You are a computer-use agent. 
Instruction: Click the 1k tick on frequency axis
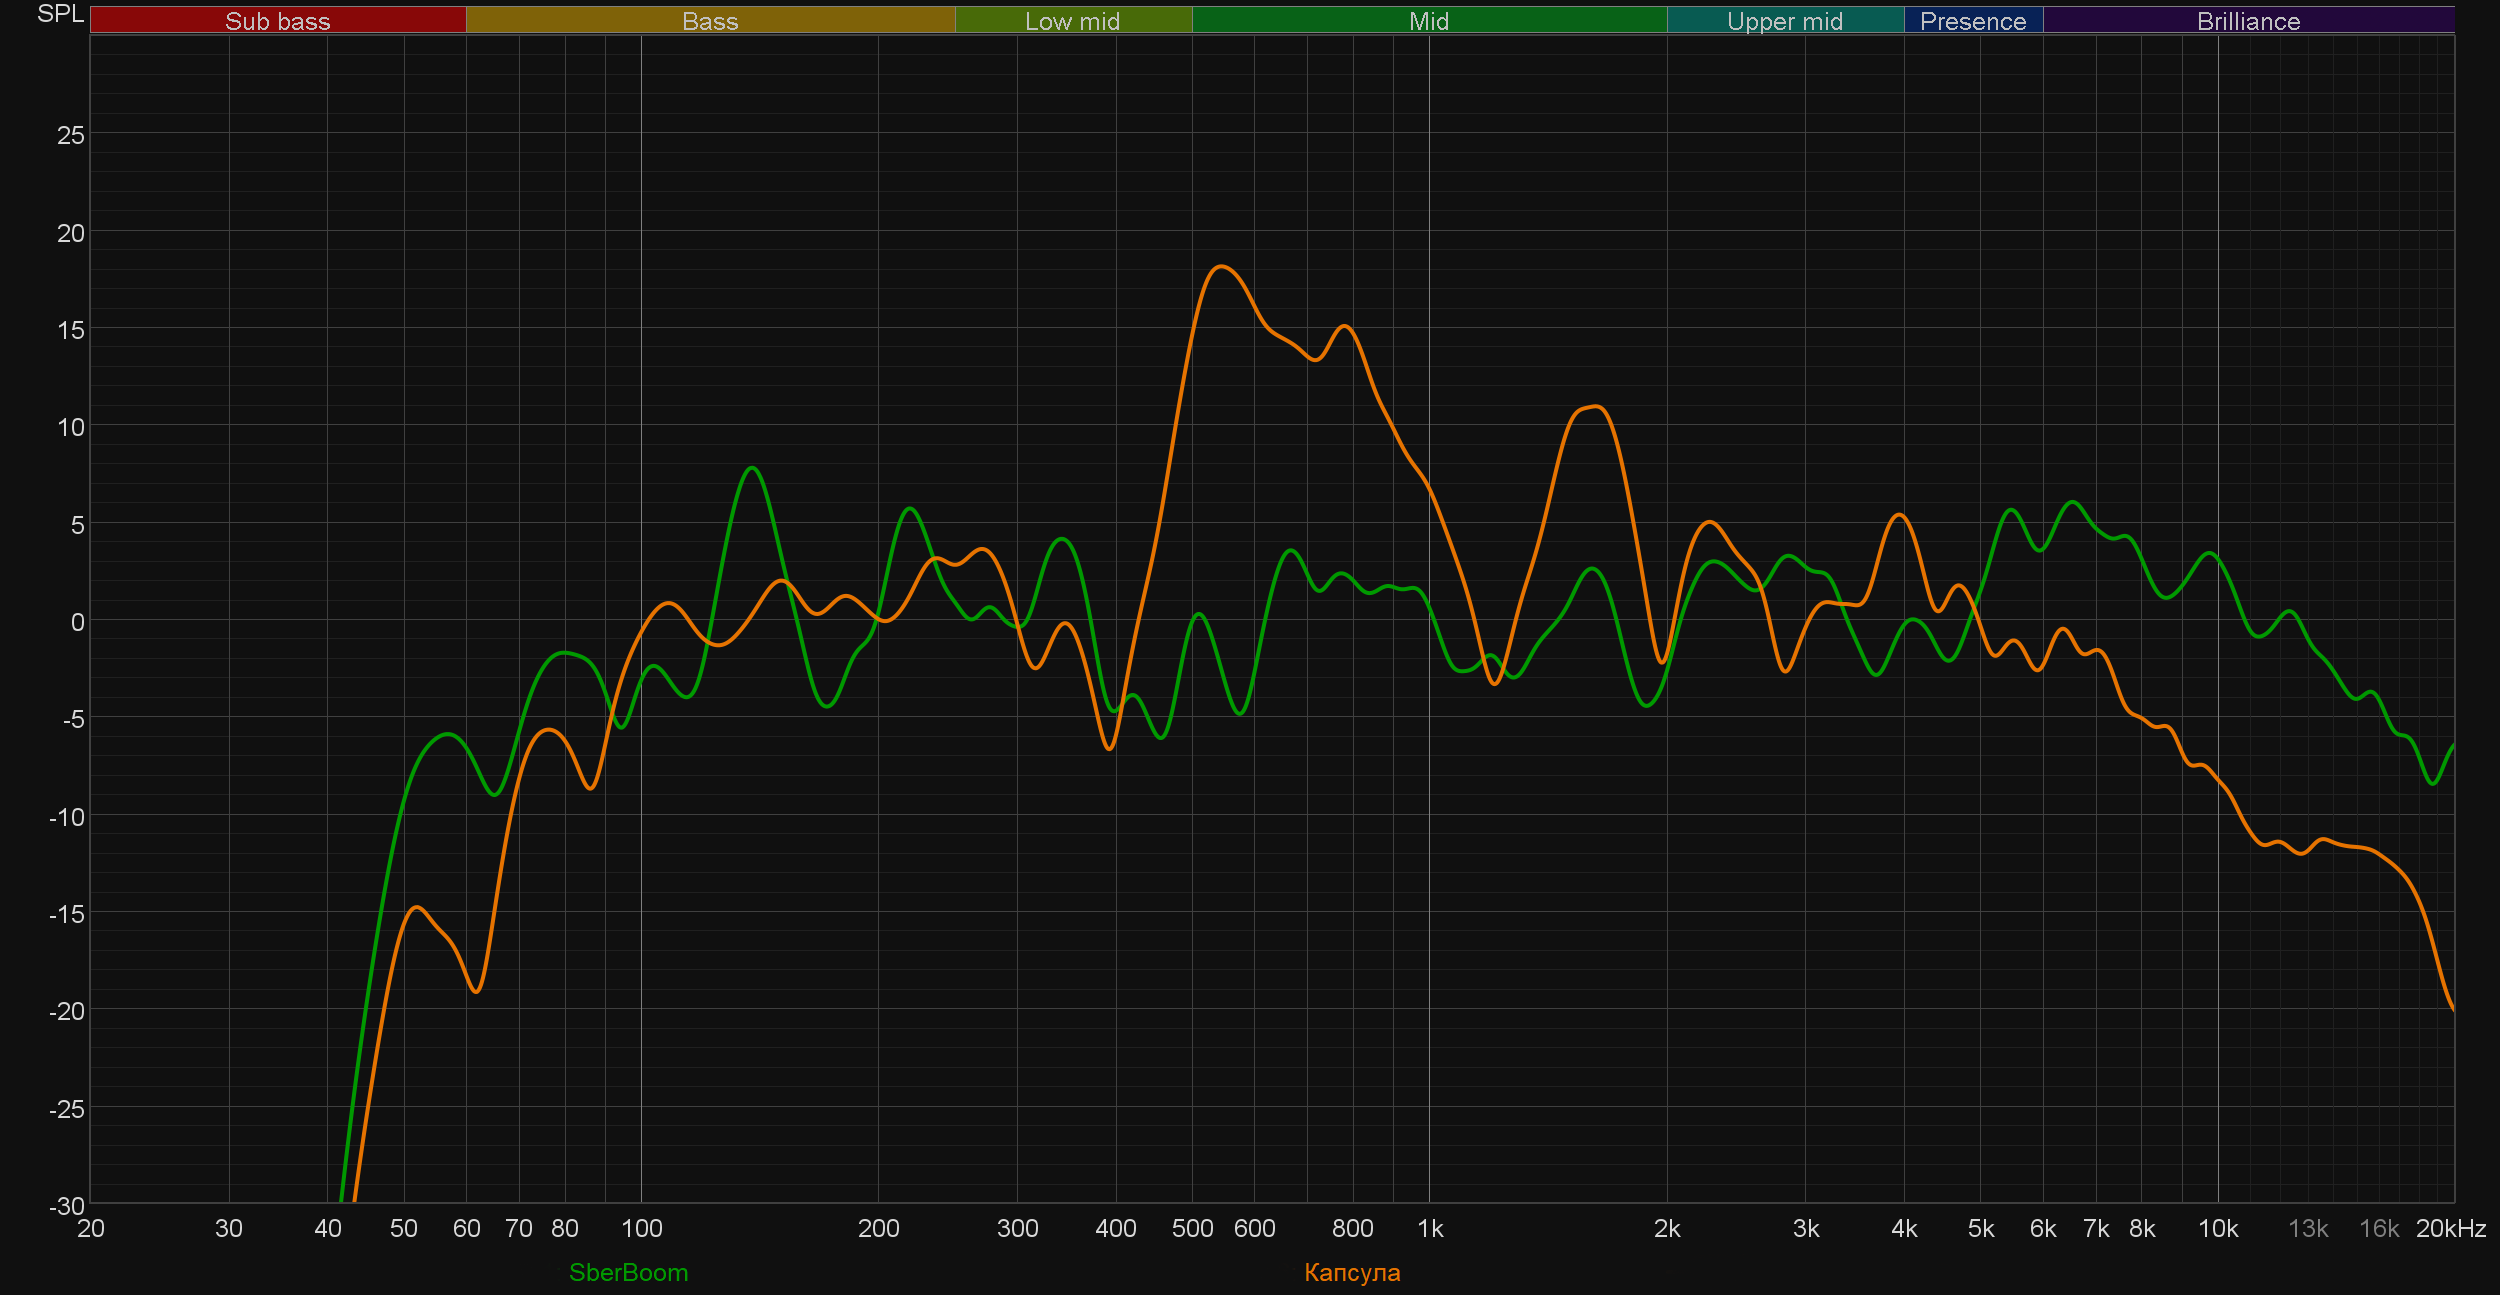coord(1430,1229)
